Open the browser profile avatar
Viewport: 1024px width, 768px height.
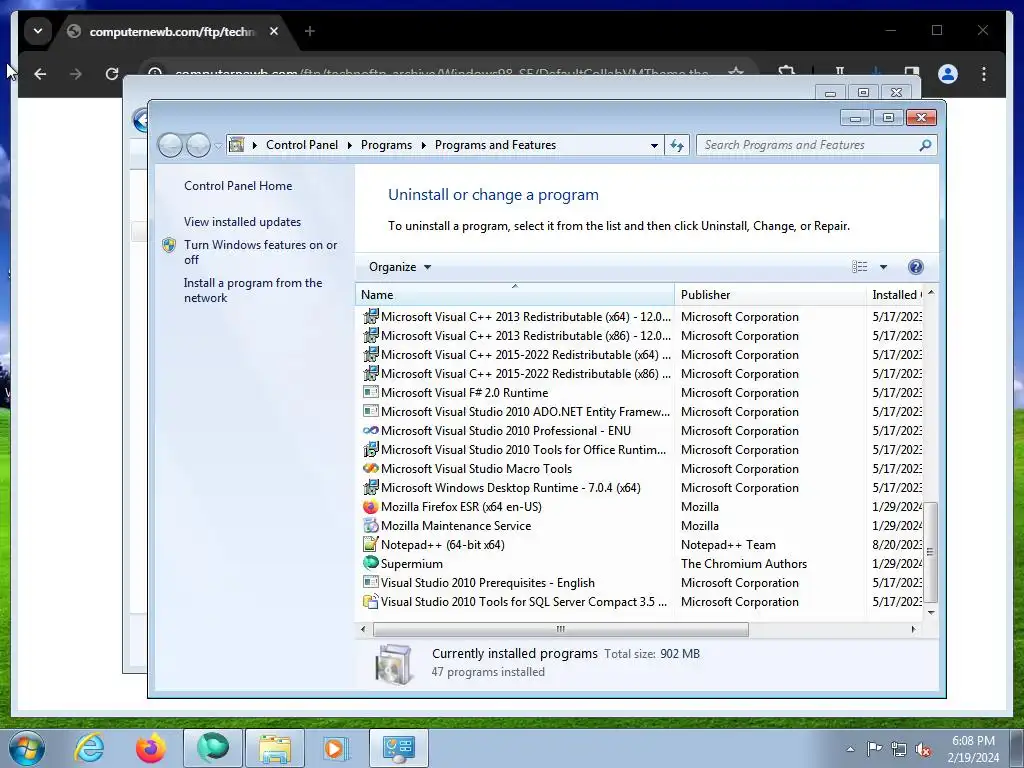(948, 74)
